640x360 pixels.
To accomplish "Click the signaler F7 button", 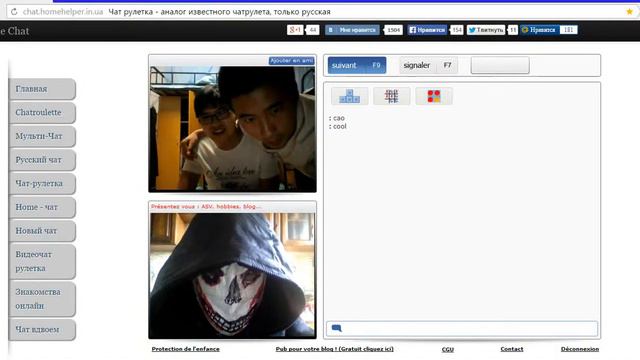I will click(x=428, y=65).
